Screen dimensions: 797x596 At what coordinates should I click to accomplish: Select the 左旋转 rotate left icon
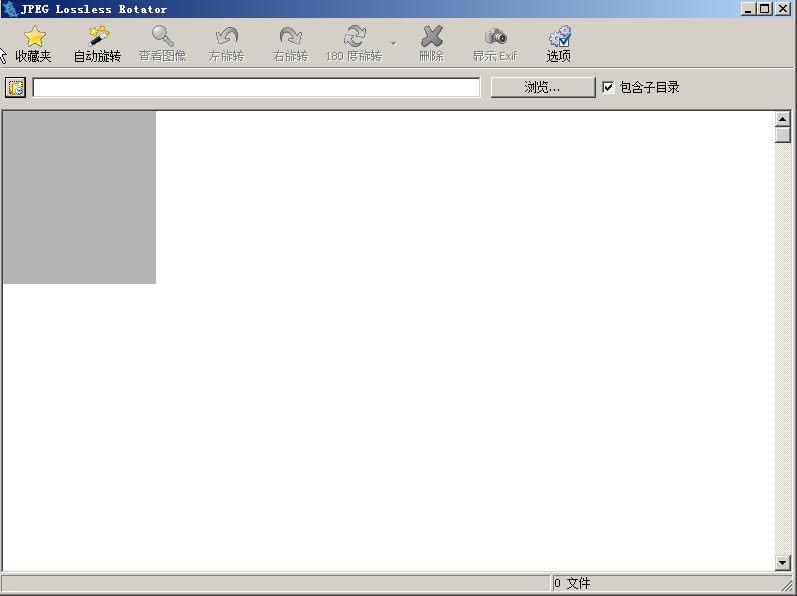(227, 36)
